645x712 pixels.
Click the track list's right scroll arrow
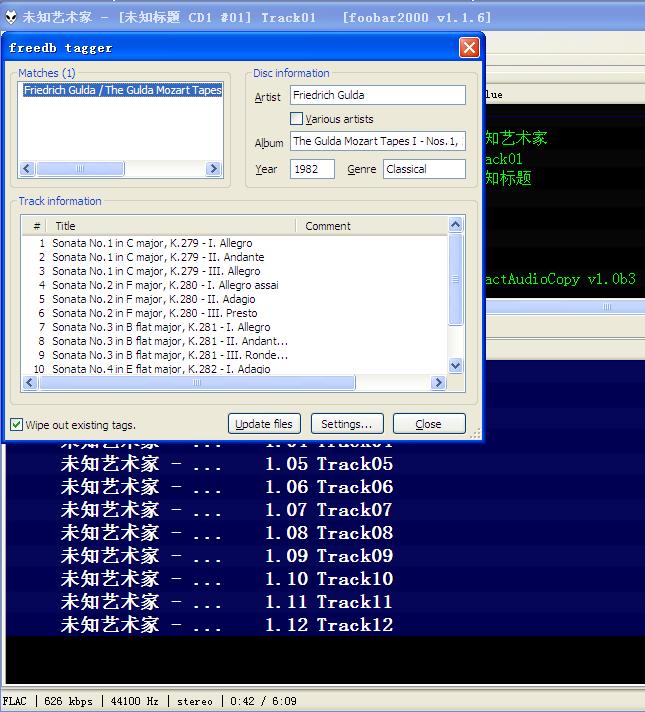pos(438,382)
